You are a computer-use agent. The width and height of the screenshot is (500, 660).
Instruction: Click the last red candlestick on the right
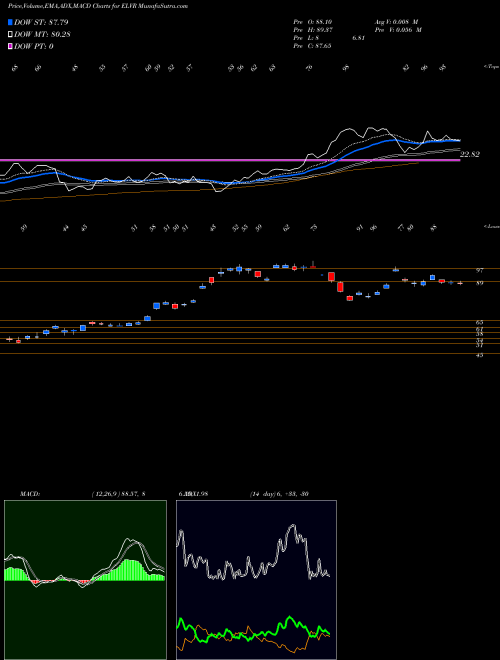[460, 283]
